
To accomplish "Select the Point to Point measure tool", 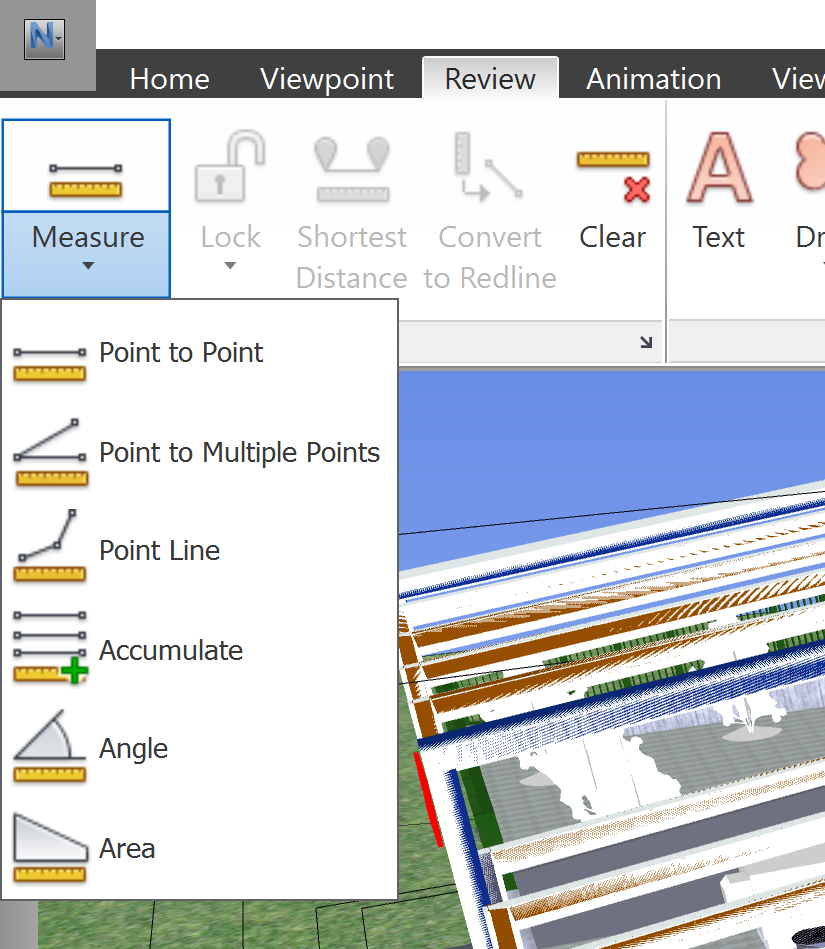I will tap(180, 353).
